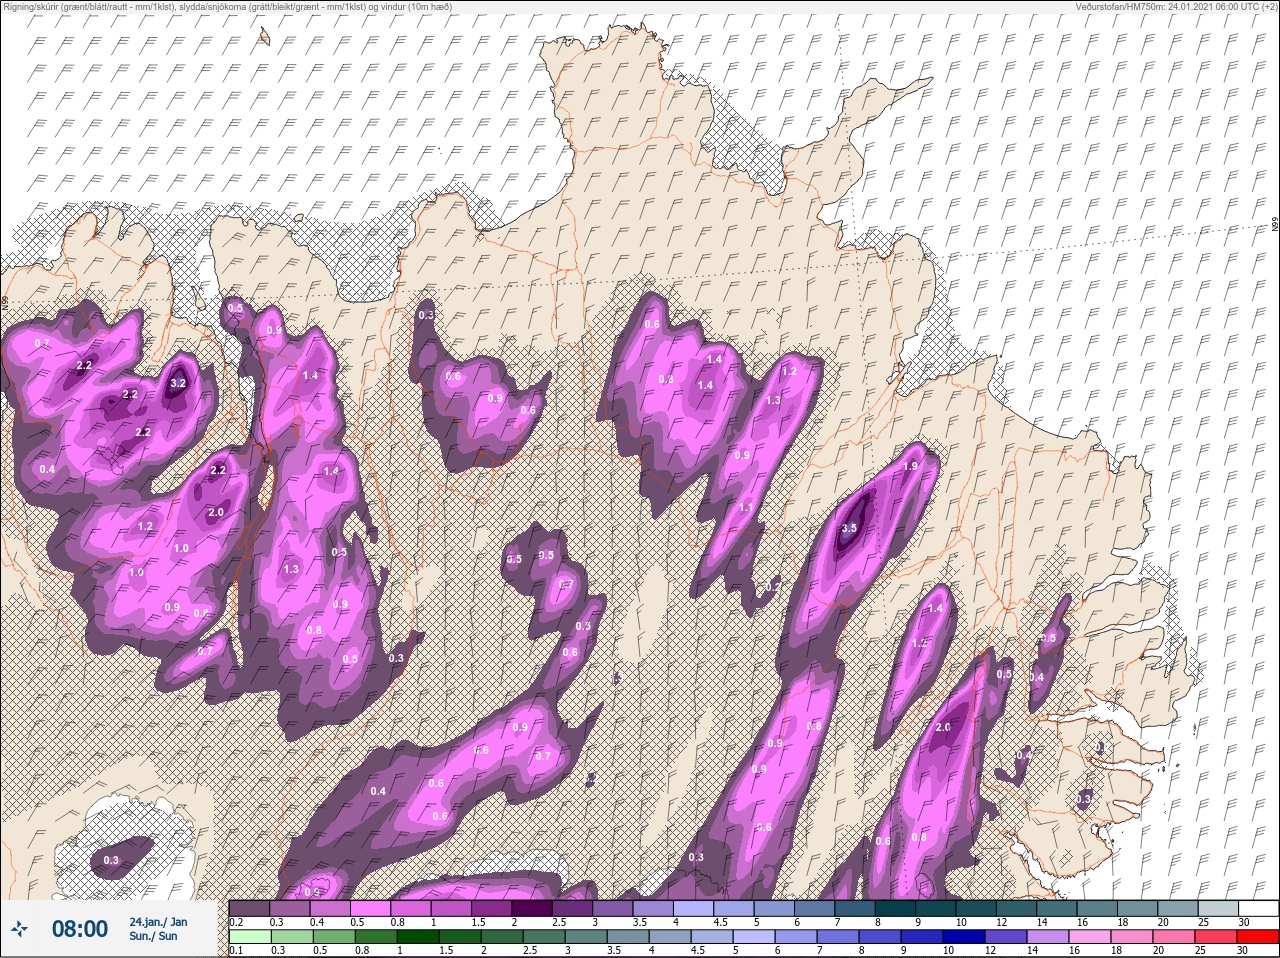Image resolution: width=1280 pixels, height=958 pixels.
Task: Click the 3.5 precipitation value on the map
Action: [850, 528]
